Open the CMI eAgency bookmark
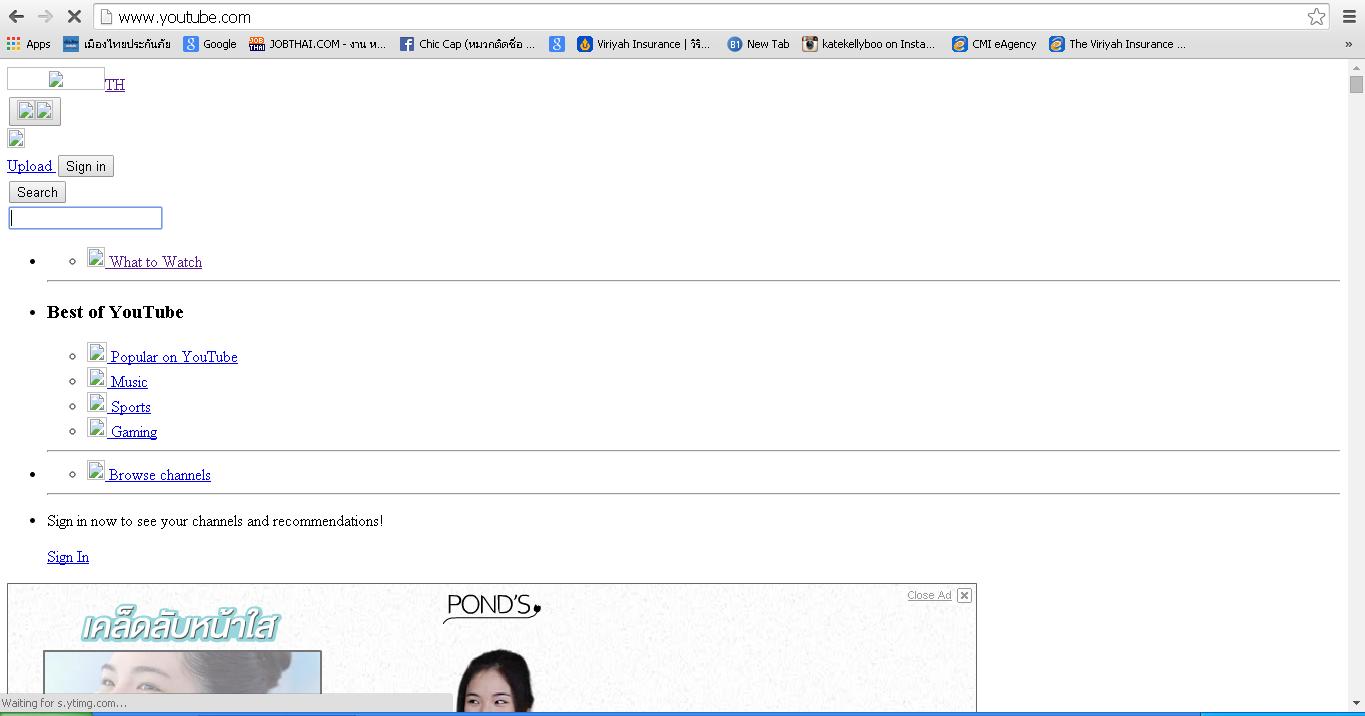1365x716 pixels. tap(994, 44)
